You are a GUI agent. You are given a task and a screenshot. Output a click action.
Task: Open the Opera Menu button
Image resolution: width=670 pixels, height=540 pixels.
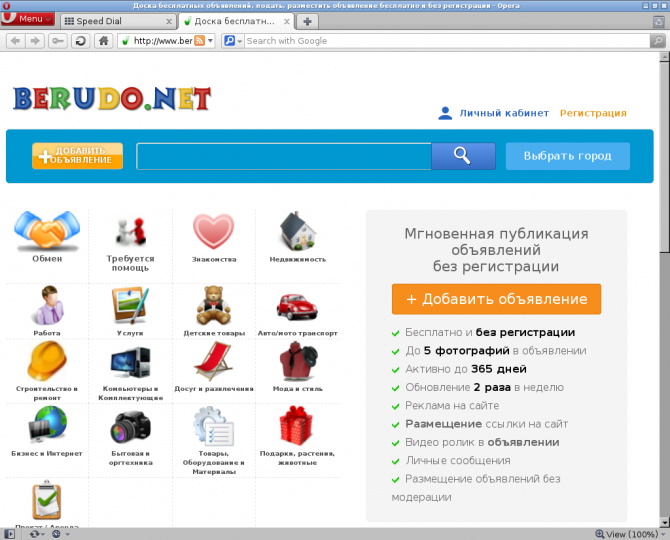tap(28, 19)
